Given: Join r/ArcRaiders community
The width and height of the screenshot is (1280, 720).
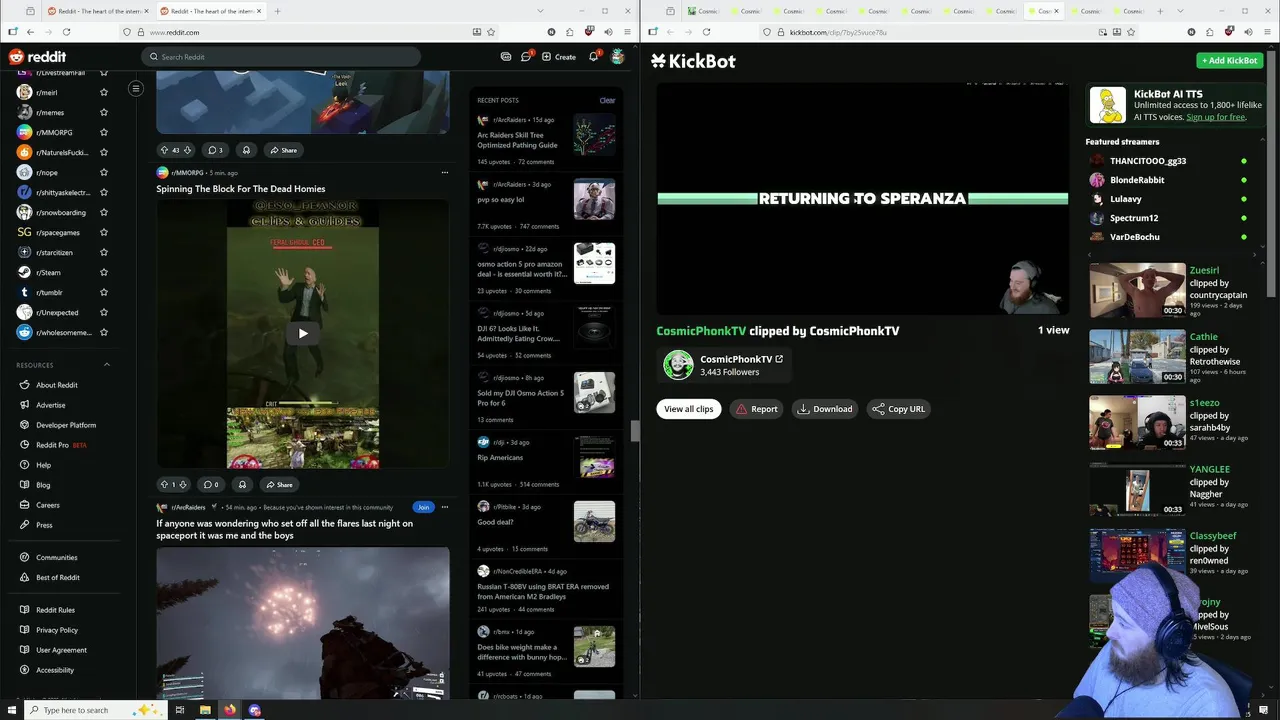Looking at the screenshot, I should pyautogui.click(x=423, y=507).
